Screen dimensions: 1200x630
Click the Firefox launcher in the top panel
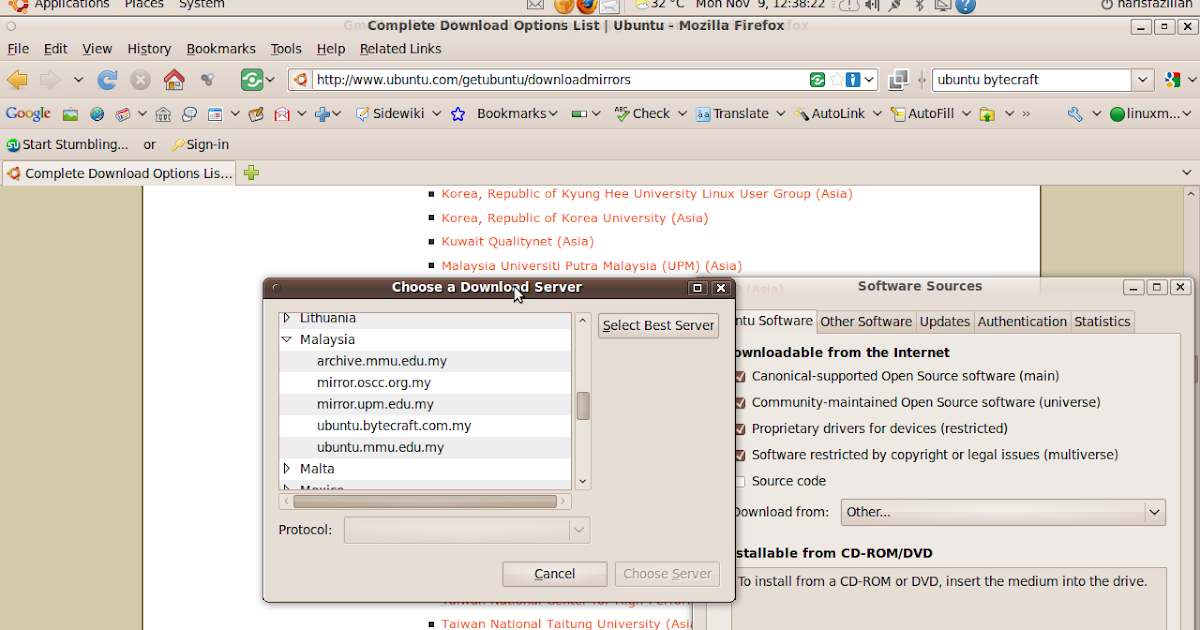585,5
